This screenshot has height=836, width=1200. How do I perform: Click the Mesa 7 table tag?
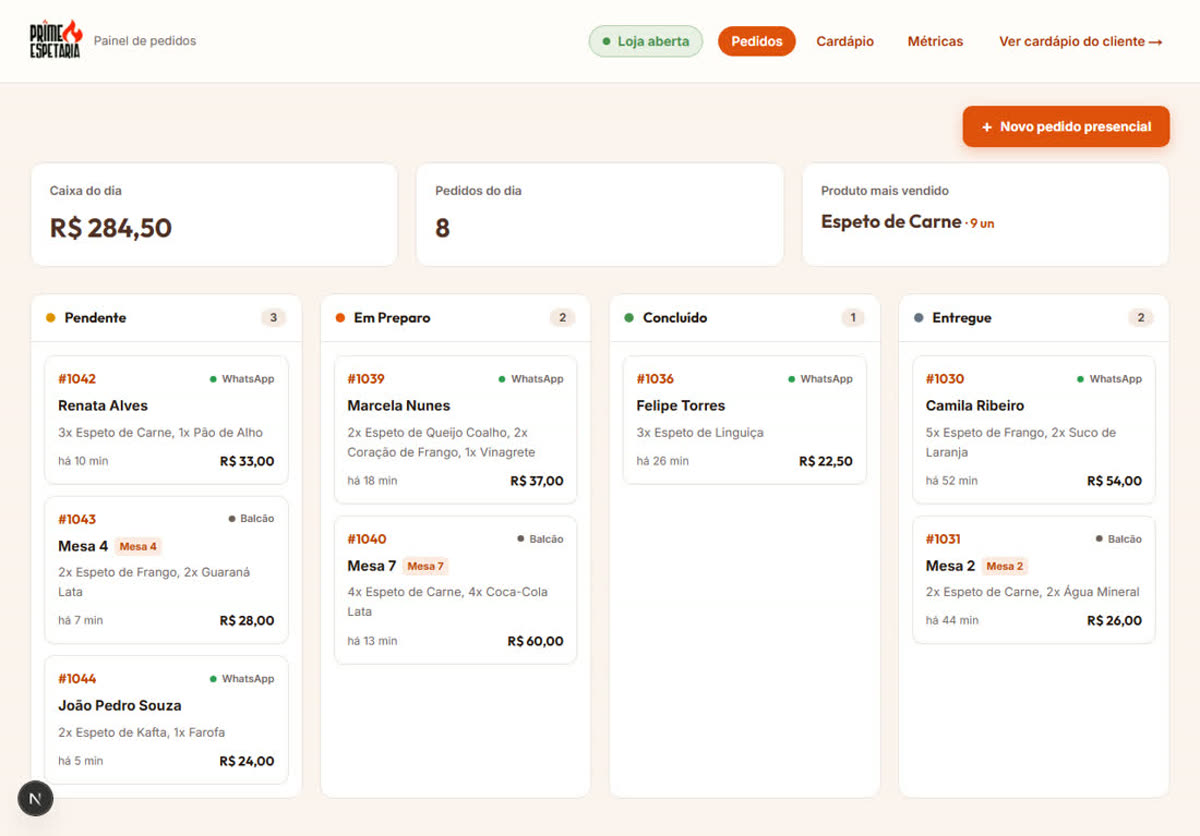tap(425, 566)
